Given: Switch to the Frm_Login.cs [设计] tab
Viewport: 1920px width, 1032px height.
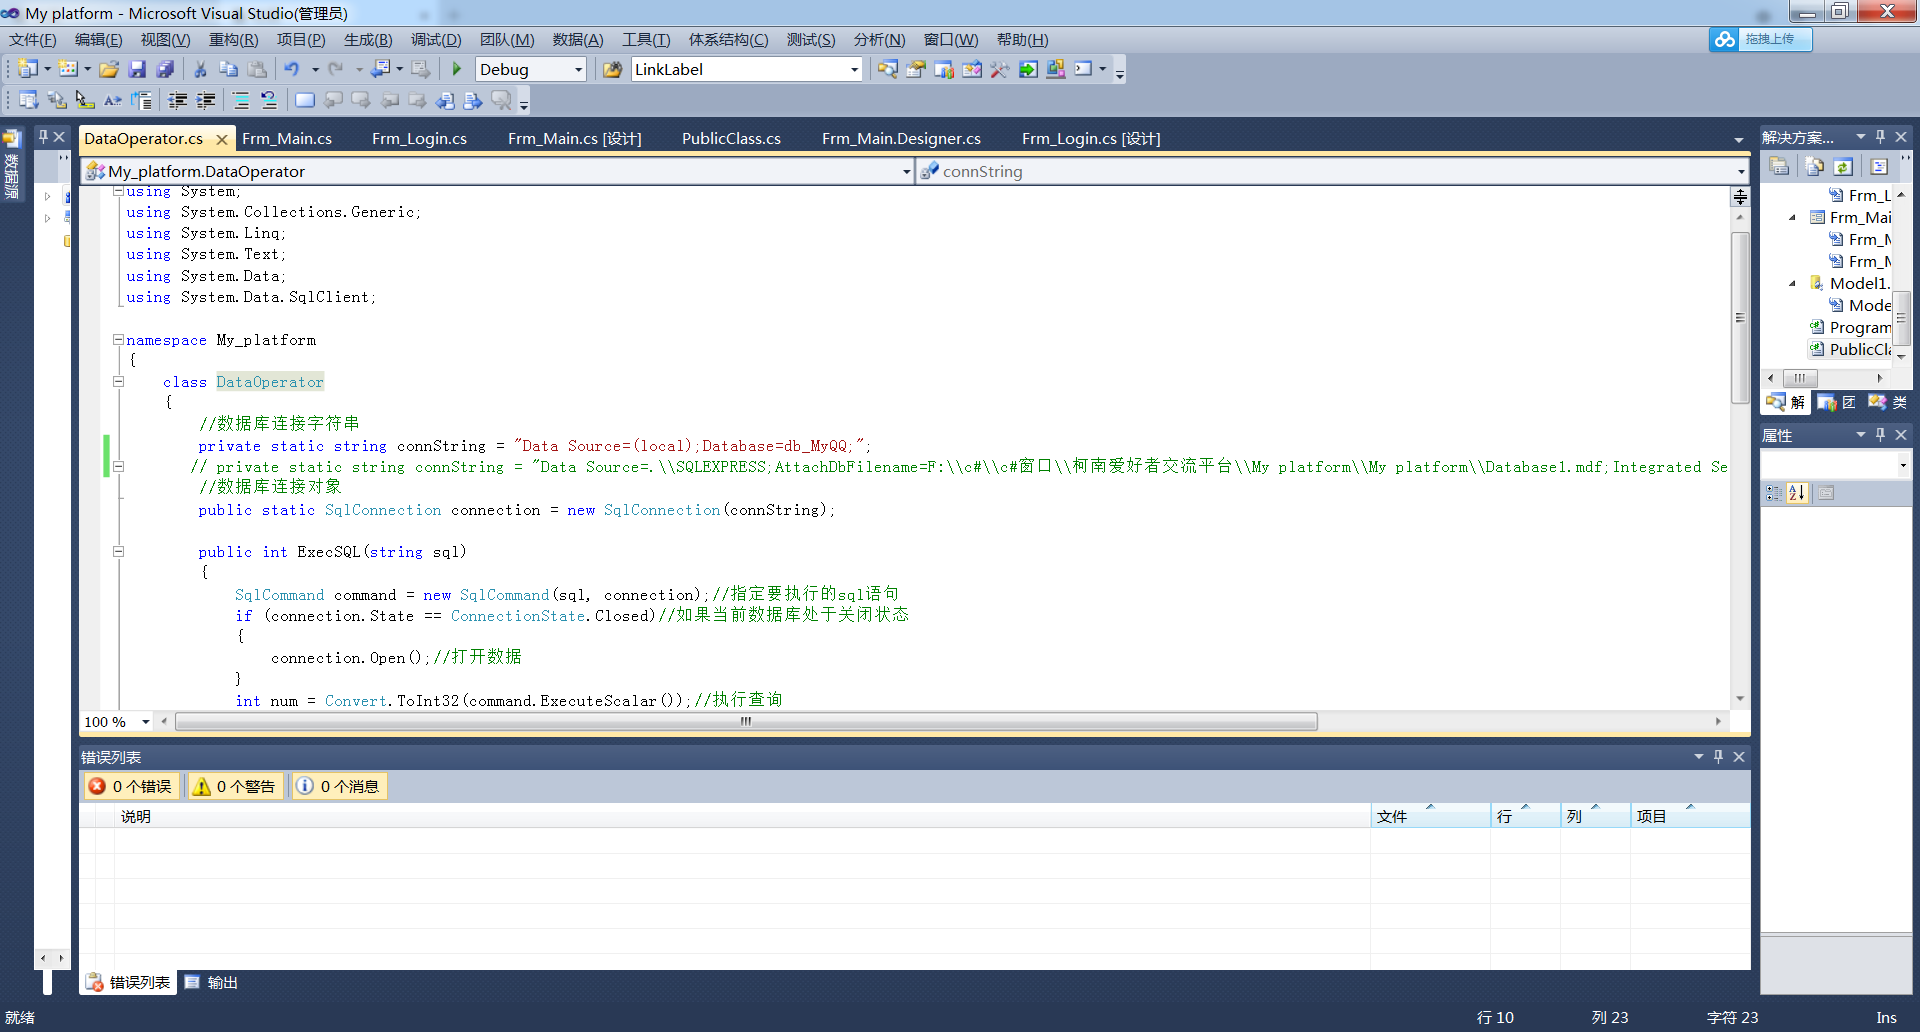Looking at the screenshot, I should tap(1091, 139).
